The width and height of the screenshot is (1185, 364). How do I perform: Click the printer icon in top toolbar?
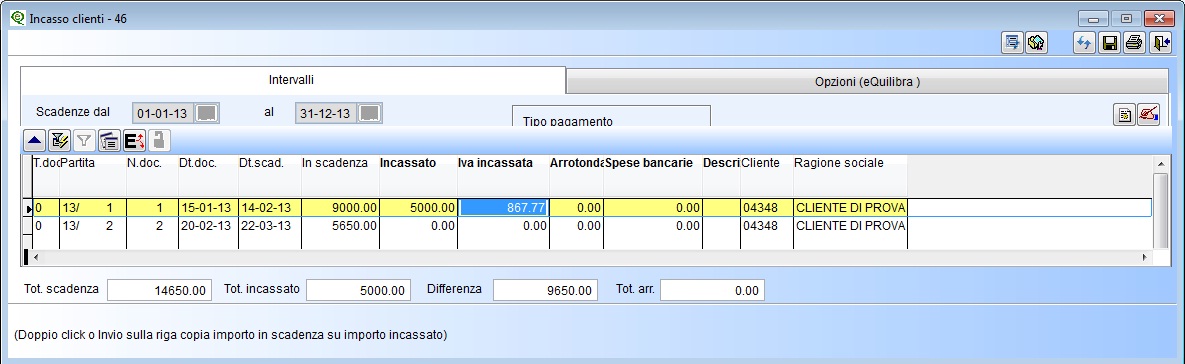[1134, 44]
